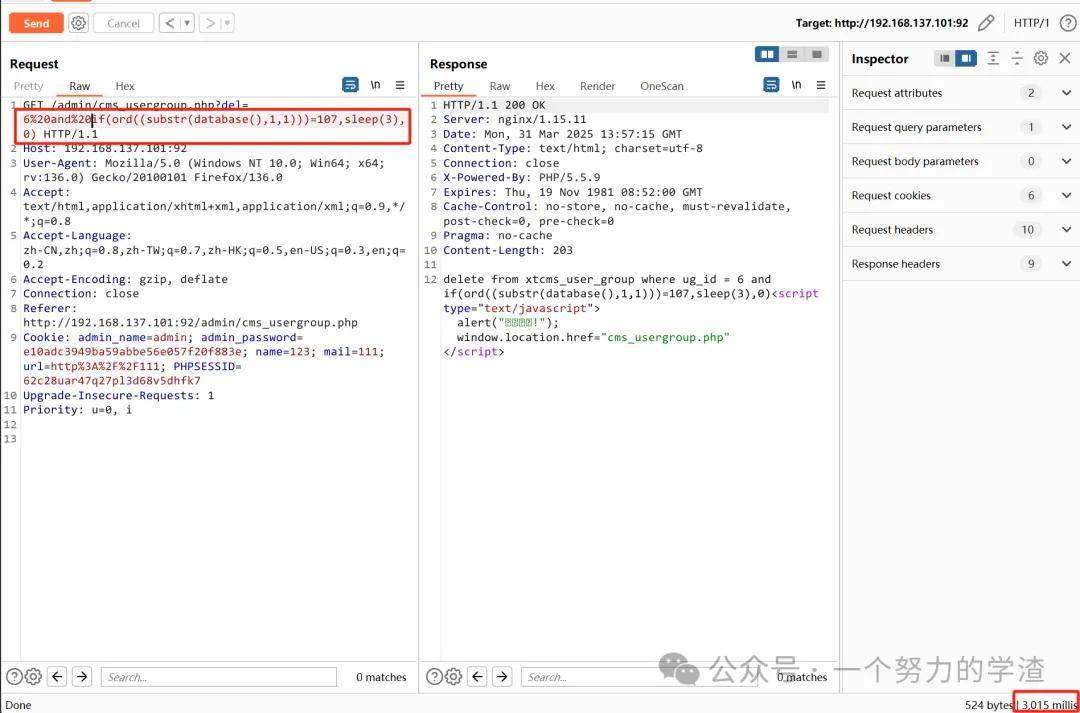
Task: Open Request search settings gear
Action: click(33, 676)
